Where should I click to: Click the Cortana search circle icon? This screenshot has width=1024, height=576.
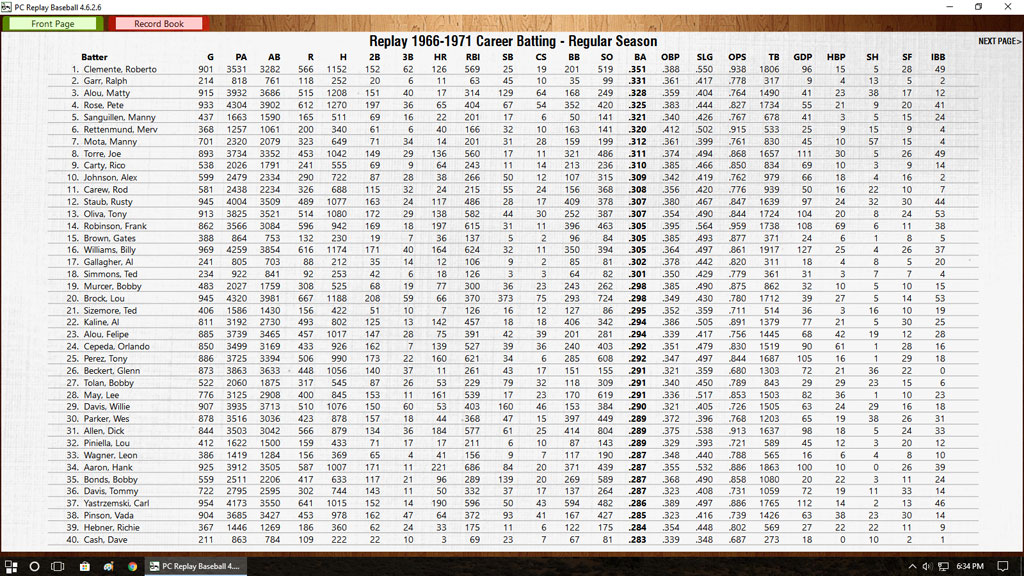tap(34, 566)
